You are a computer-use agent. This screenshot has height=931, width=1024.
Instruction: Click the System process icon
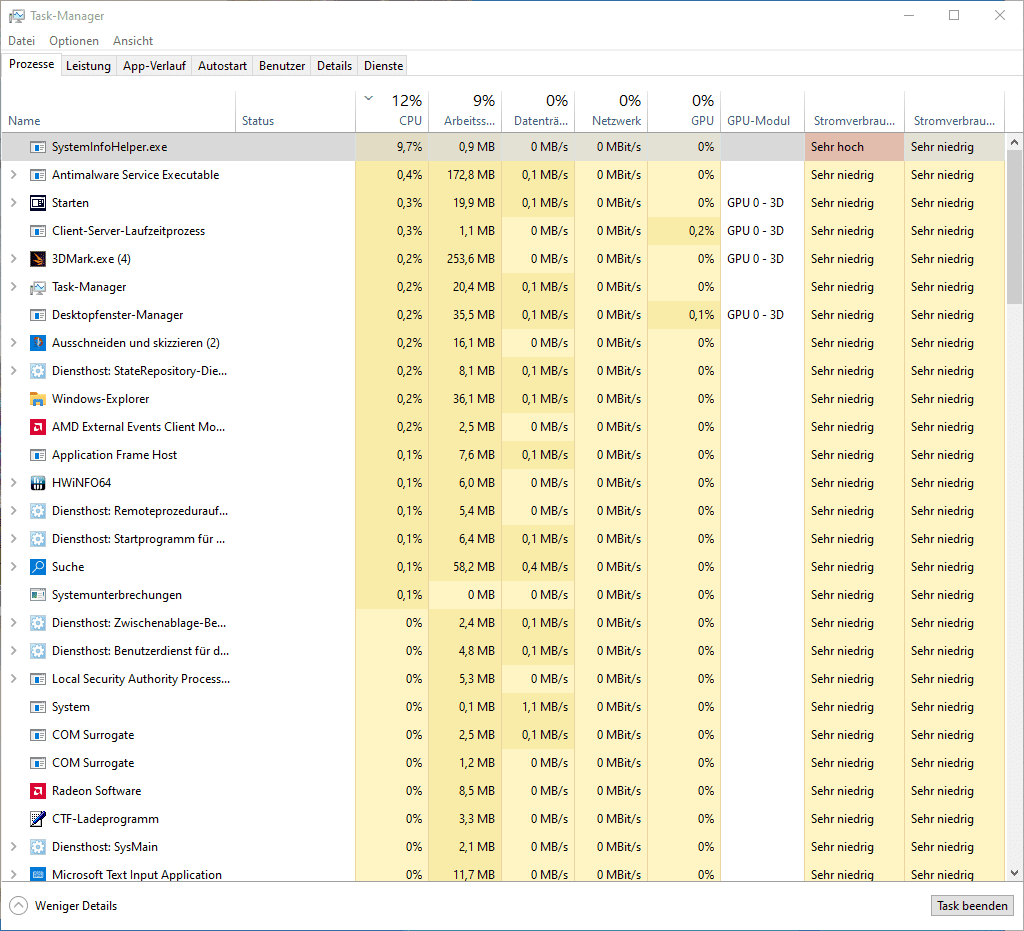[x=38, y=707]
